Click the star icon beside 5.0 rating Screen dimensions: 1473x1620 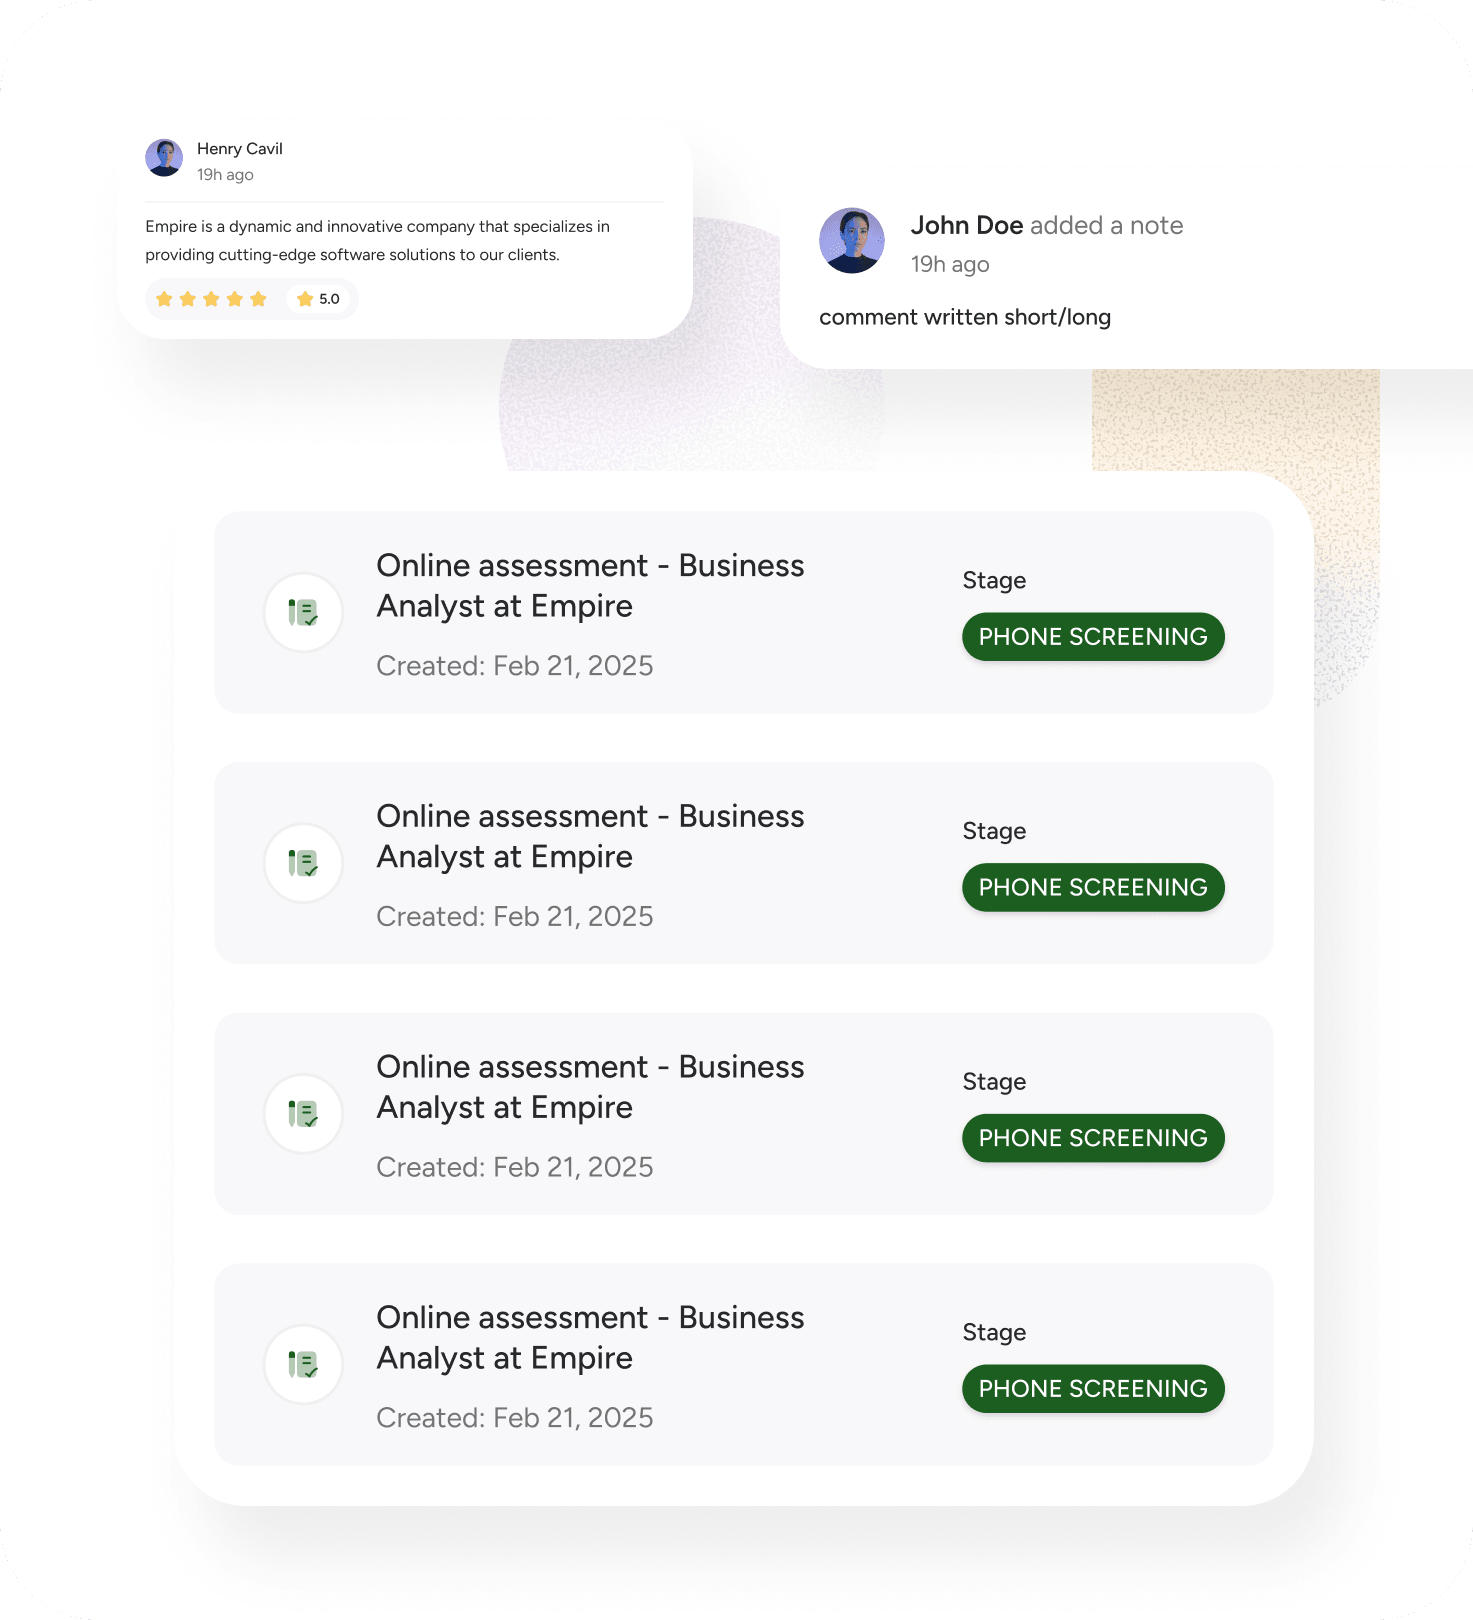[305, 299]
